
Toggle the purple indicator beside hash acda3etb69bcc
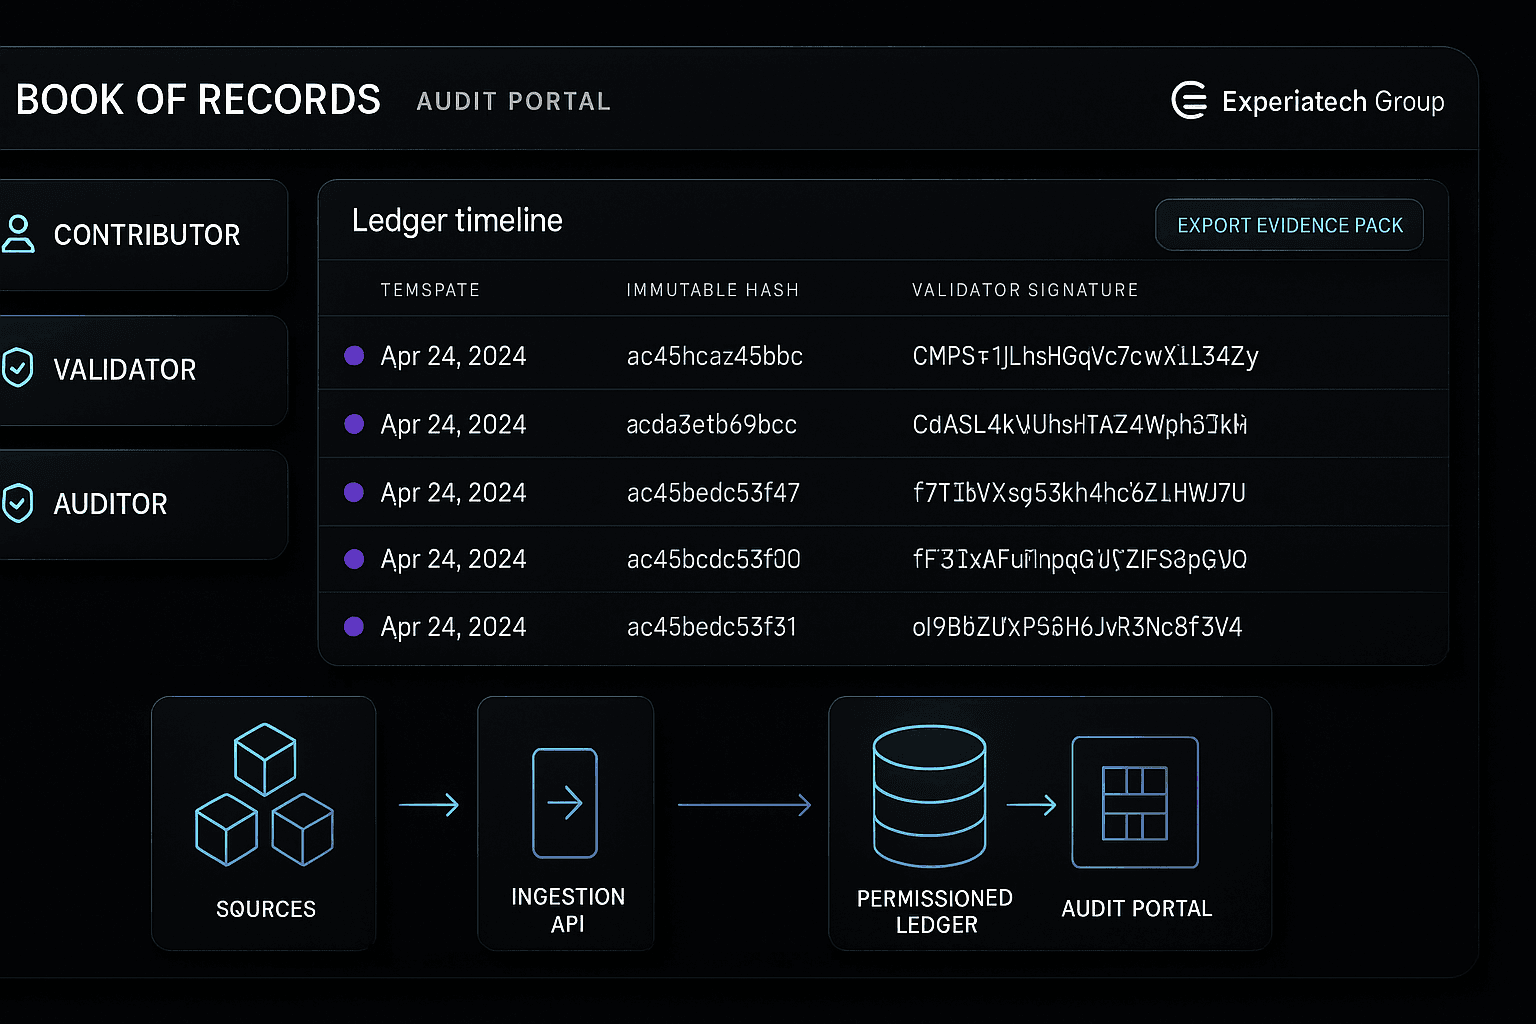tap(354, 424)
